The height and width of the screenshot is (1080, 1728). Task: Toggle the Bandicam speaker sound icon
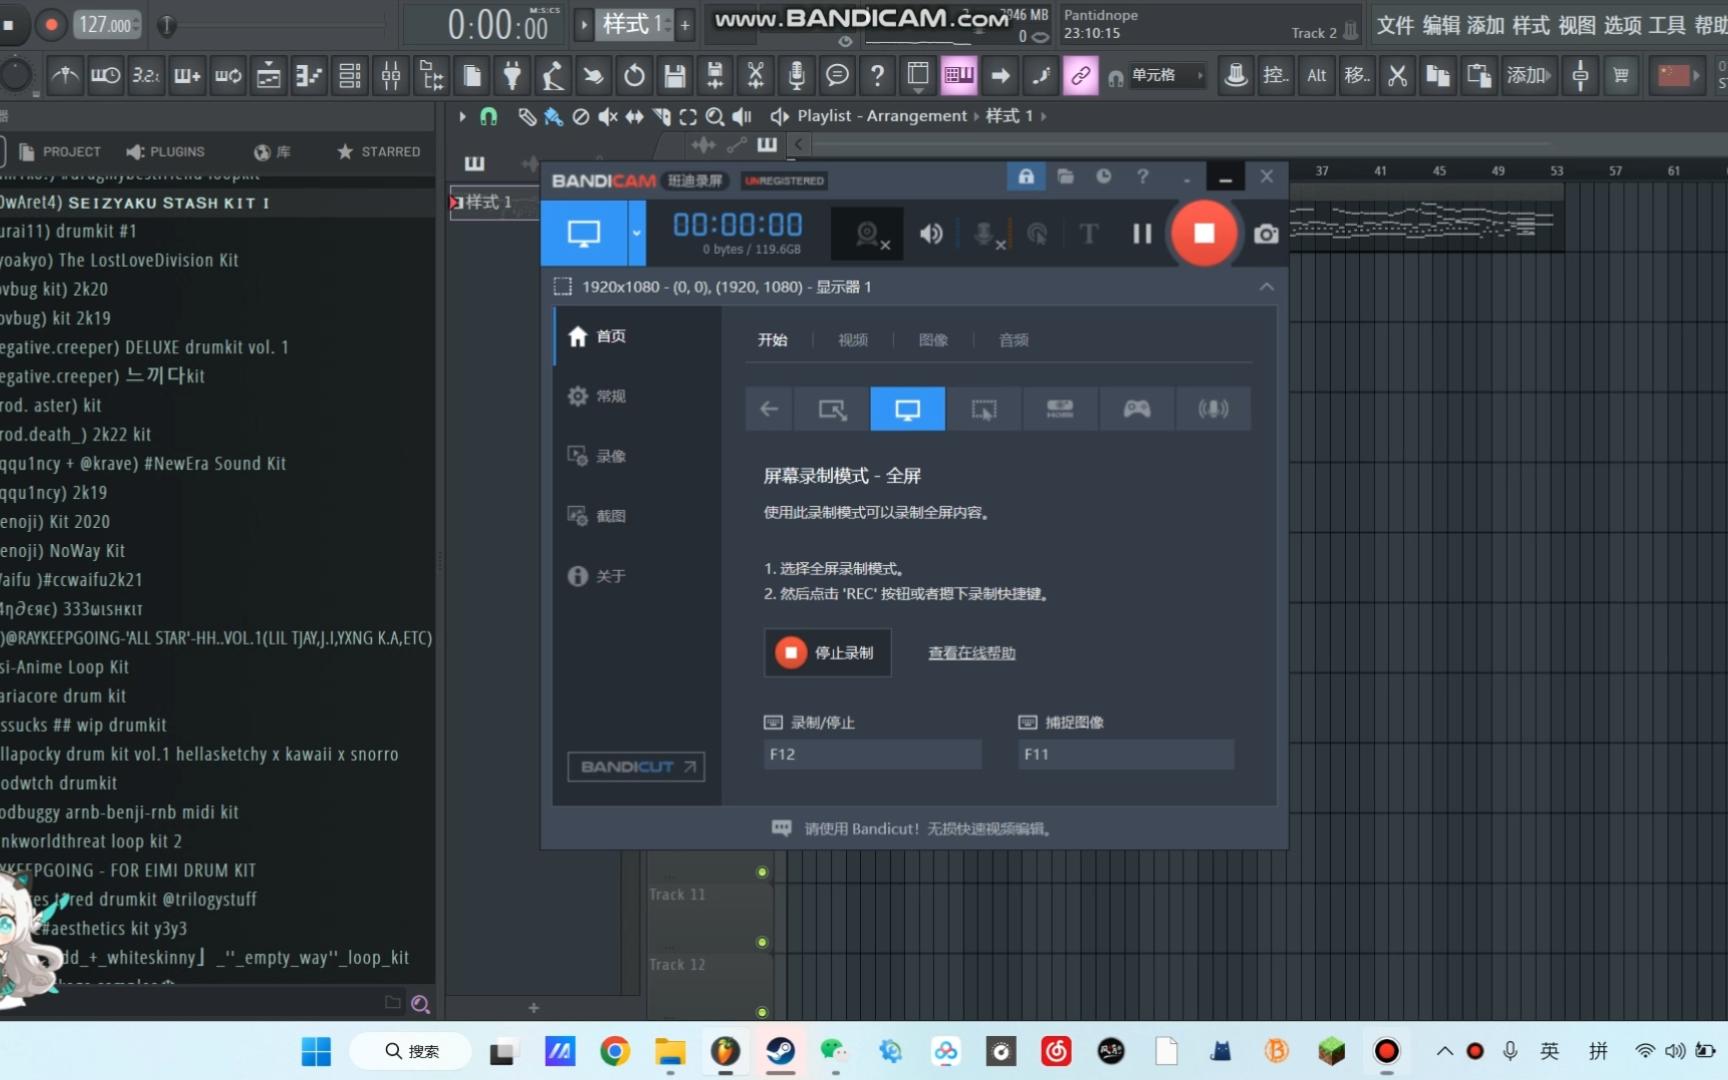[x=931, y=234]
